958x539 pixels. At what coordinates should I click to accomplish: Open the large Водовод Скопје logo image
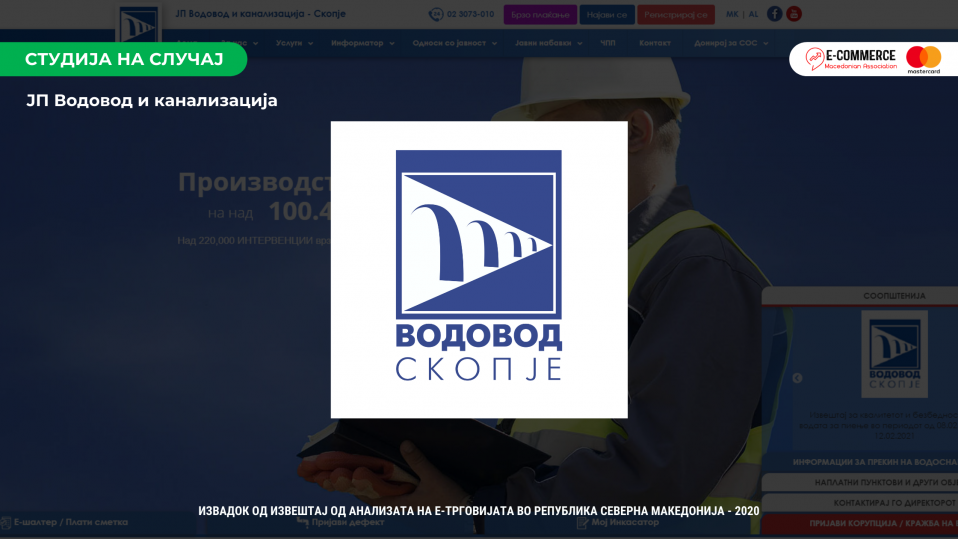coord(479,269)
